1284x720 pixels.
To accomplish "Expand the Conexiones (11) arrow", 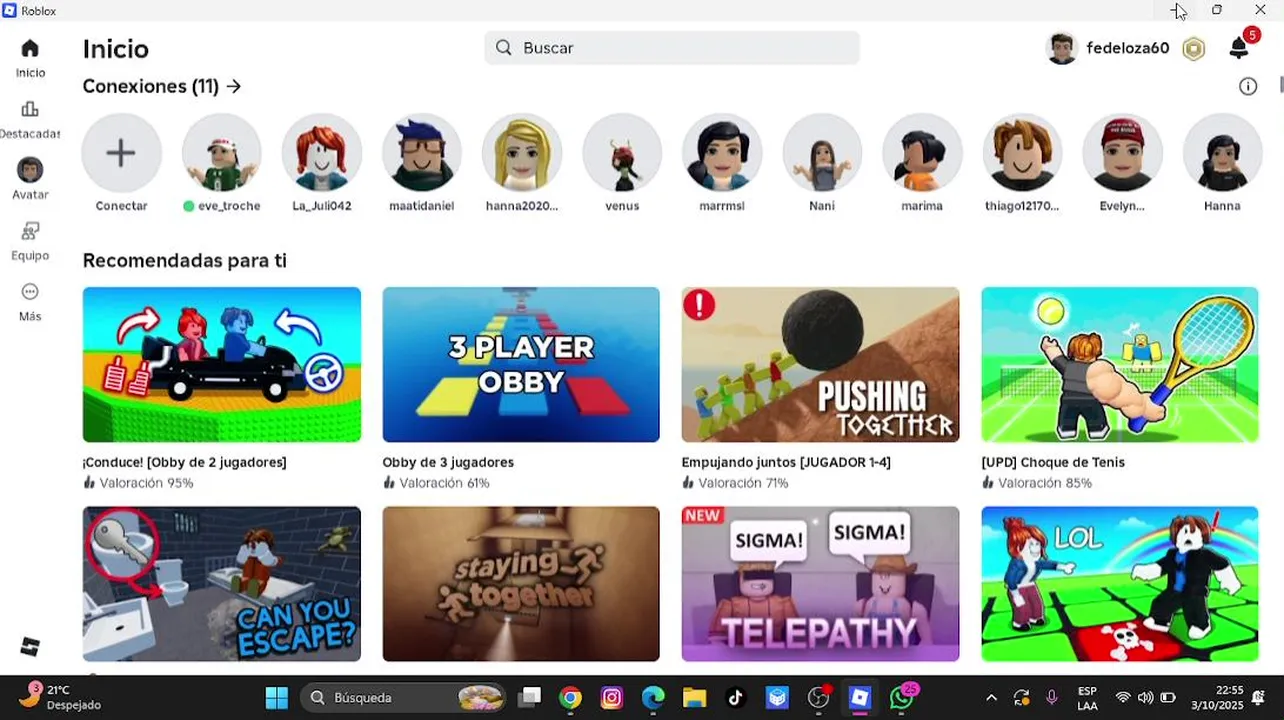I will click(x=234, y=86).
